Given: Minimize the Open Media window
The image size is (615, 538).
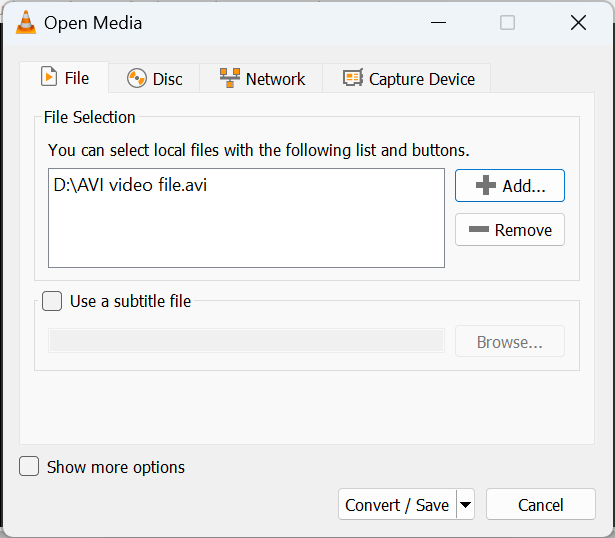Looking at the screenshot, I should (x=438, y=23).
